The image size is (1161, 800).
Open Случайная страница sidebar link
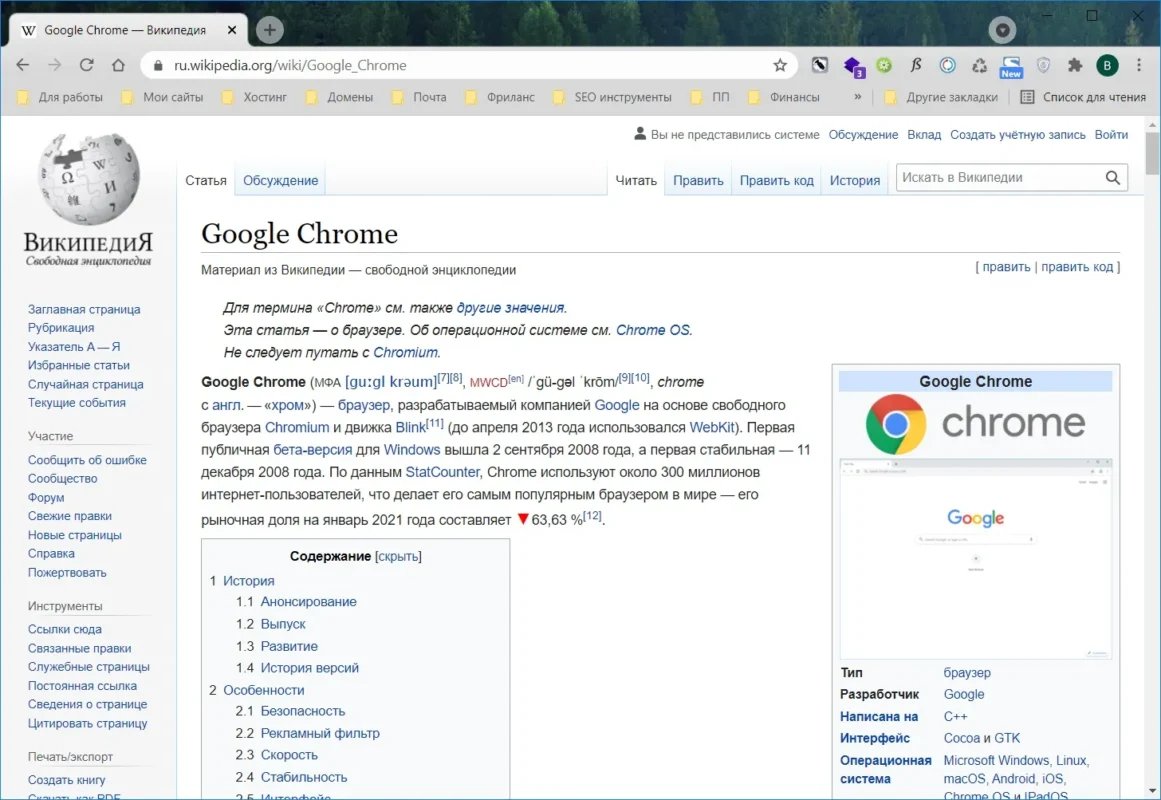click(x=86, y=384)
